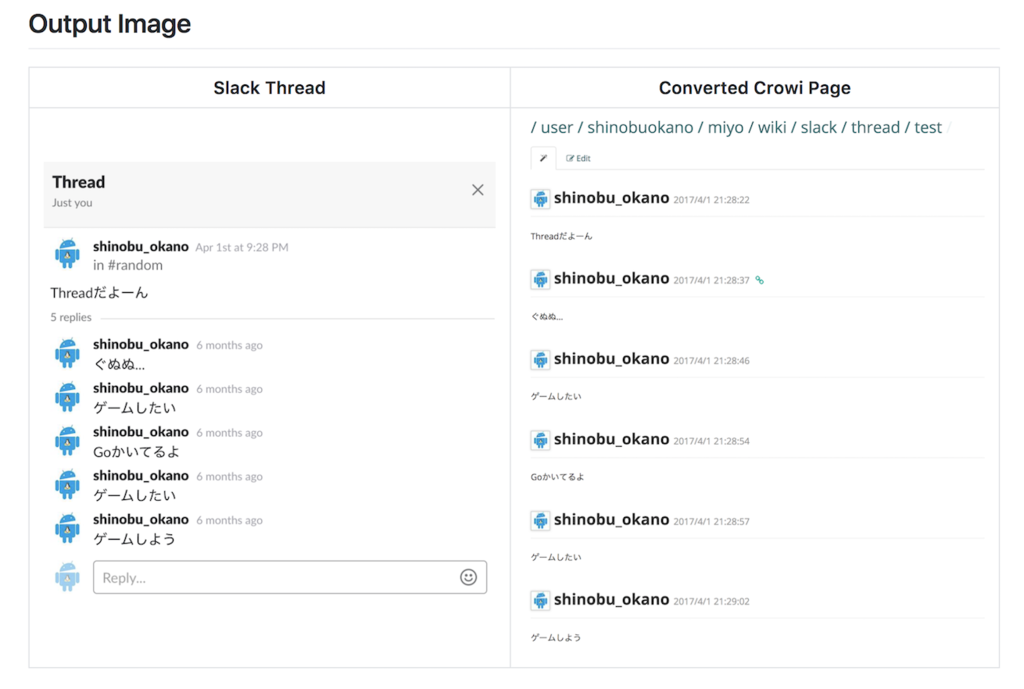Viewport: 1024px width, 689px height.
Task: Click the Crowi avatar at 2017/4/1 21:28:37
Action: 540,279
